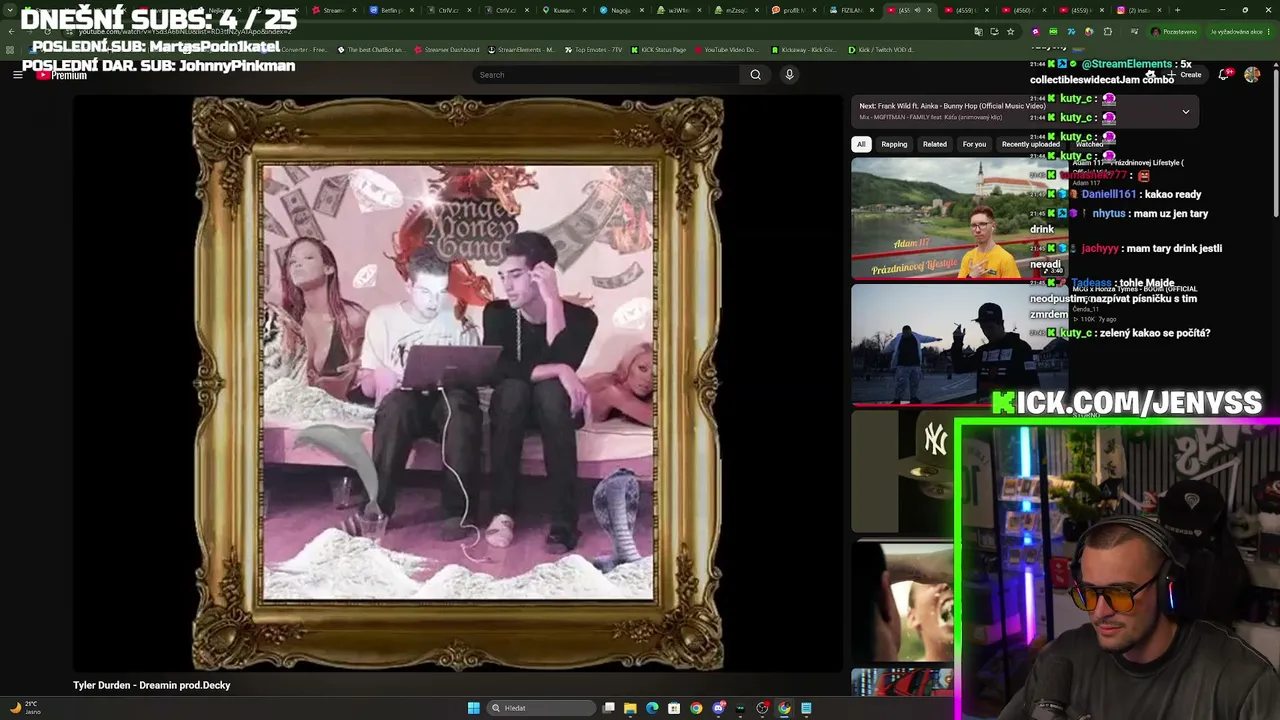Select the Related filter chip
The width and height of the screenshot is (1280, 720).
(935, 144)
